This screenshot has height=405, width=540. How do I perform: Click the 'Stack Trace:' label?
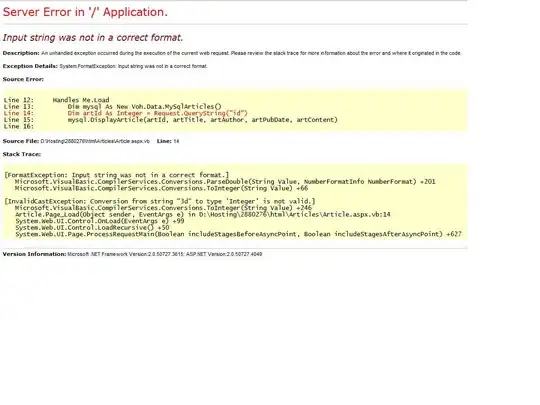point(22,154)
